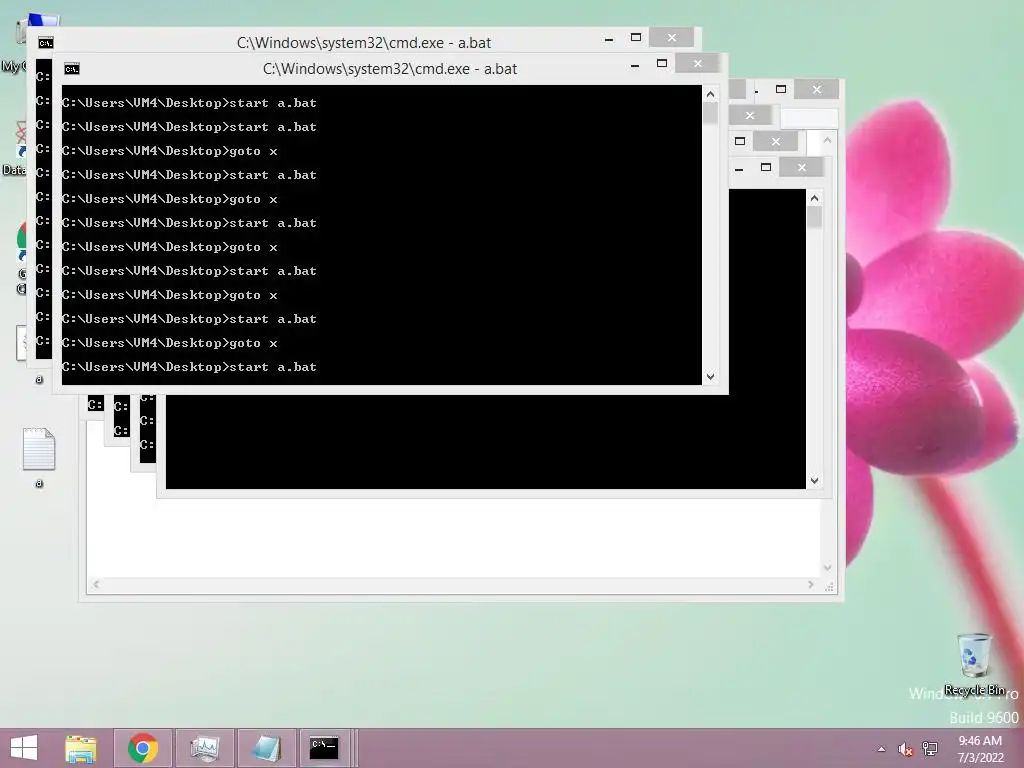The height and width of the screenshot is (768, 1024).
Task: Maximize the front cmd.exe a.bat window
Action: (x=662, y=63)
